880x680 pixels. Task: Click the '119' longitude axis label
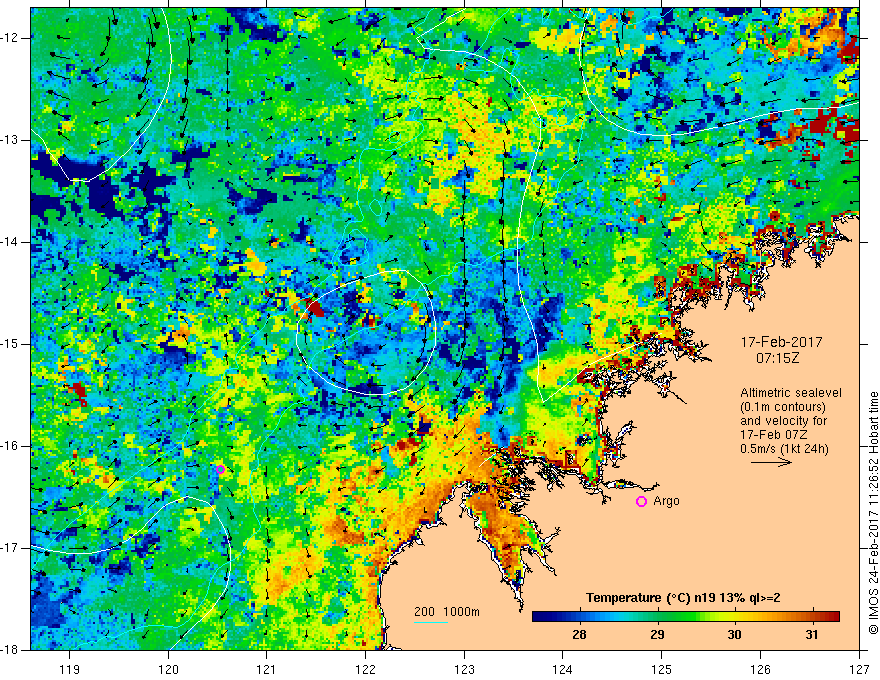(70, 669)
